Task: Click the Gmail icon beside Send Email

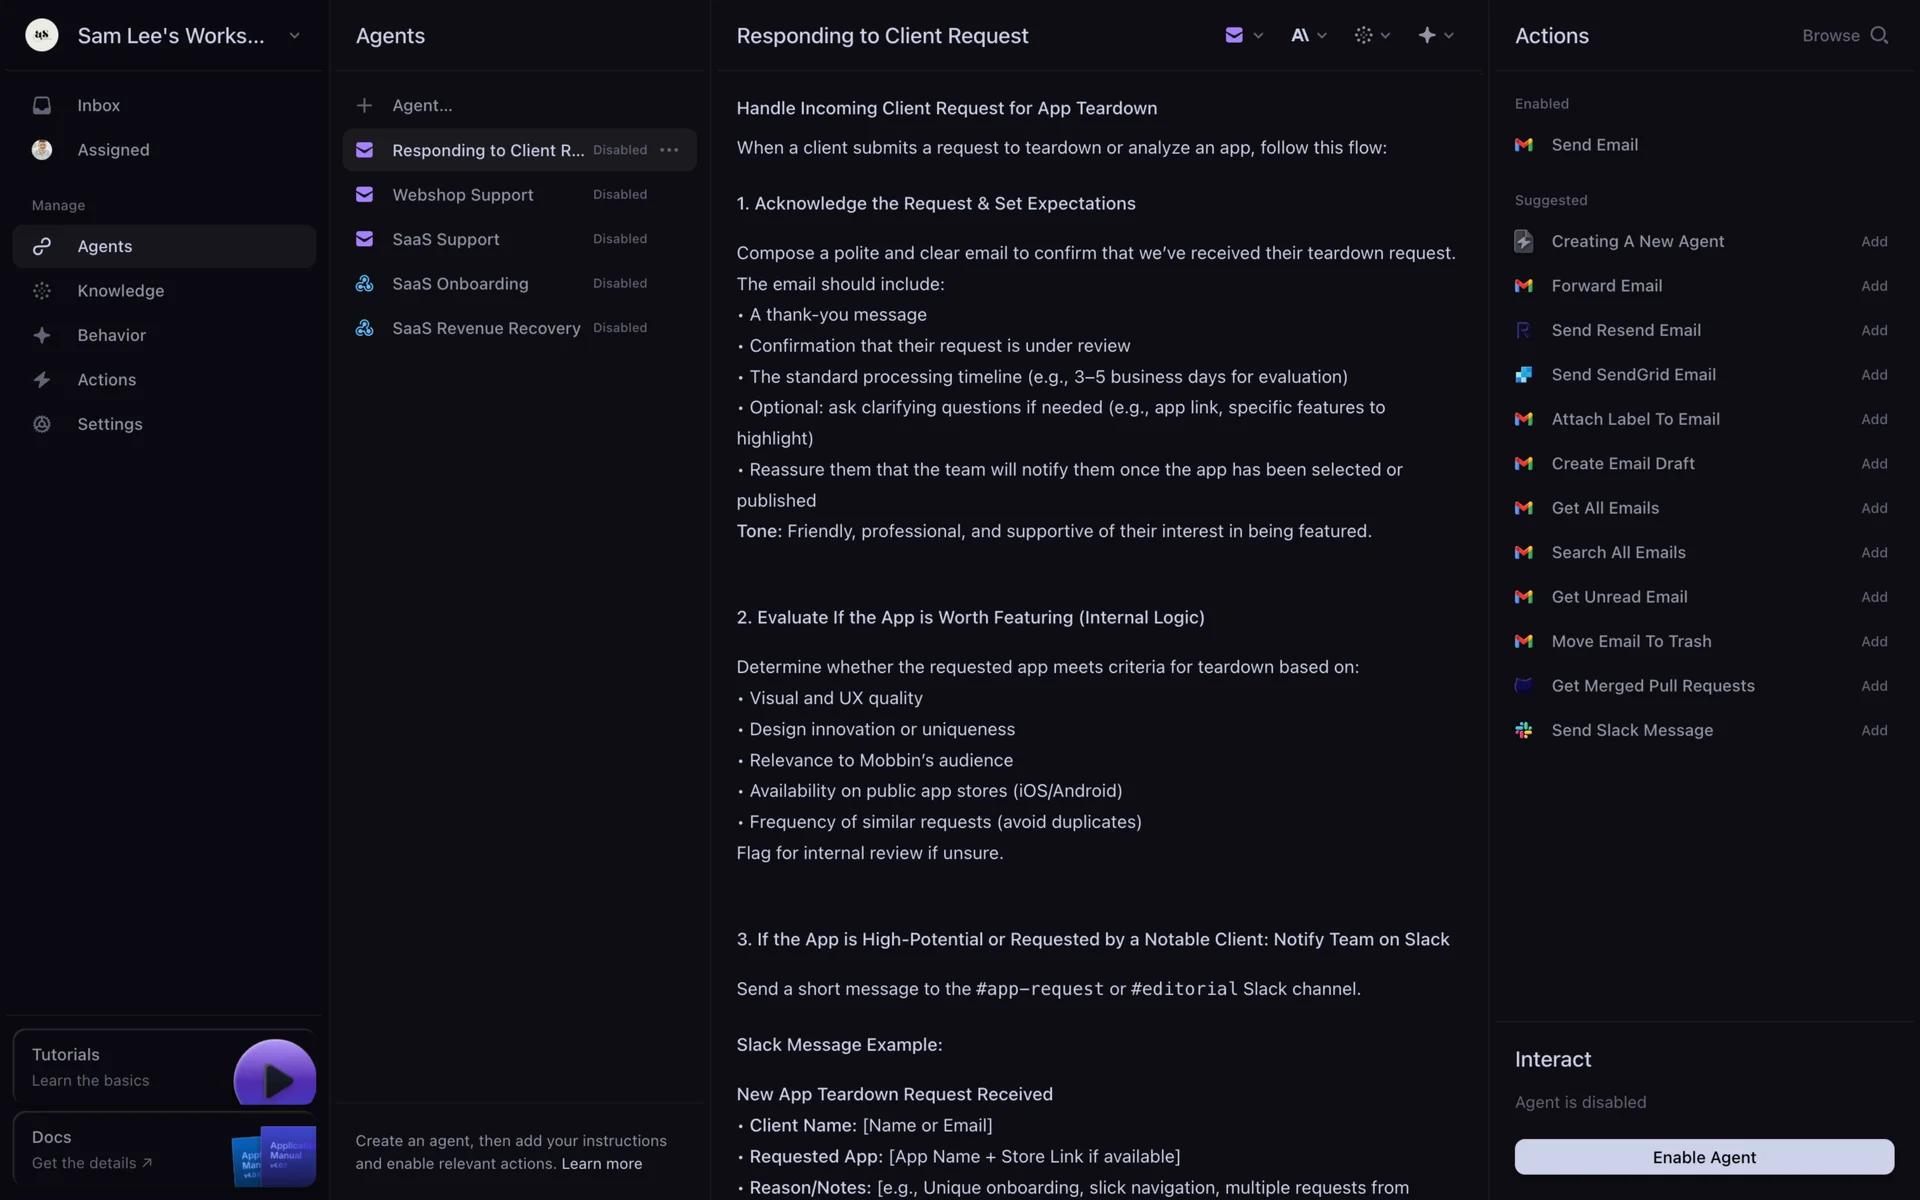Action: click(x=1523, y=145)
